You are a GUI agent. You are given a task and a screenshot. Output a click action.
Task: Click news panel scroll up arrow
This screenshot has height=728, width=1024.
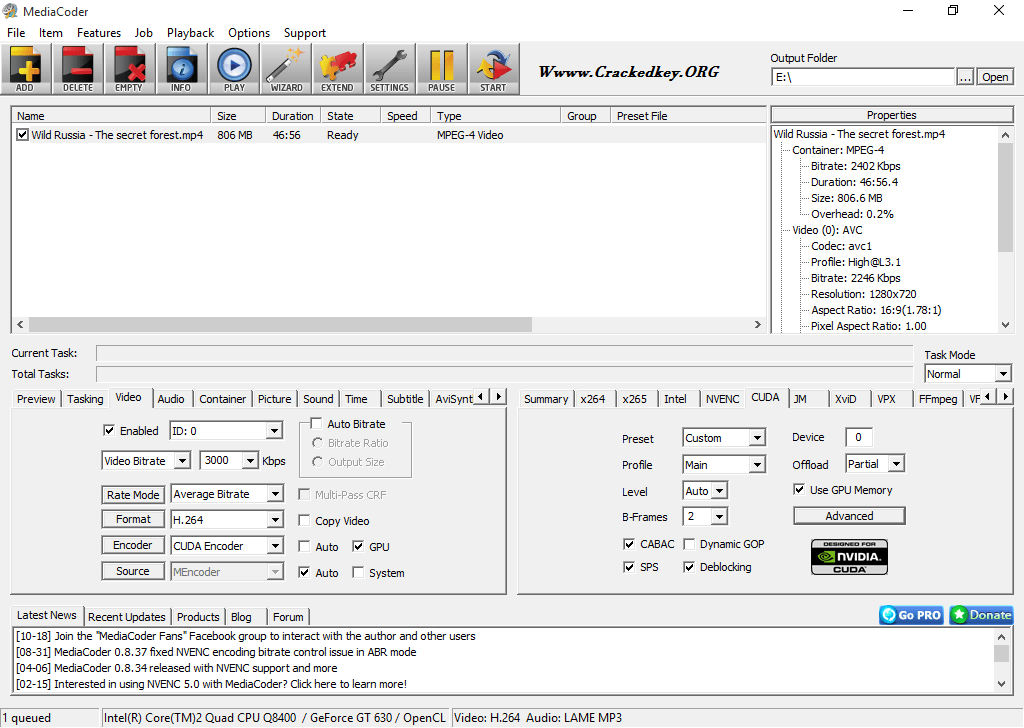(x=1002, y=637)
